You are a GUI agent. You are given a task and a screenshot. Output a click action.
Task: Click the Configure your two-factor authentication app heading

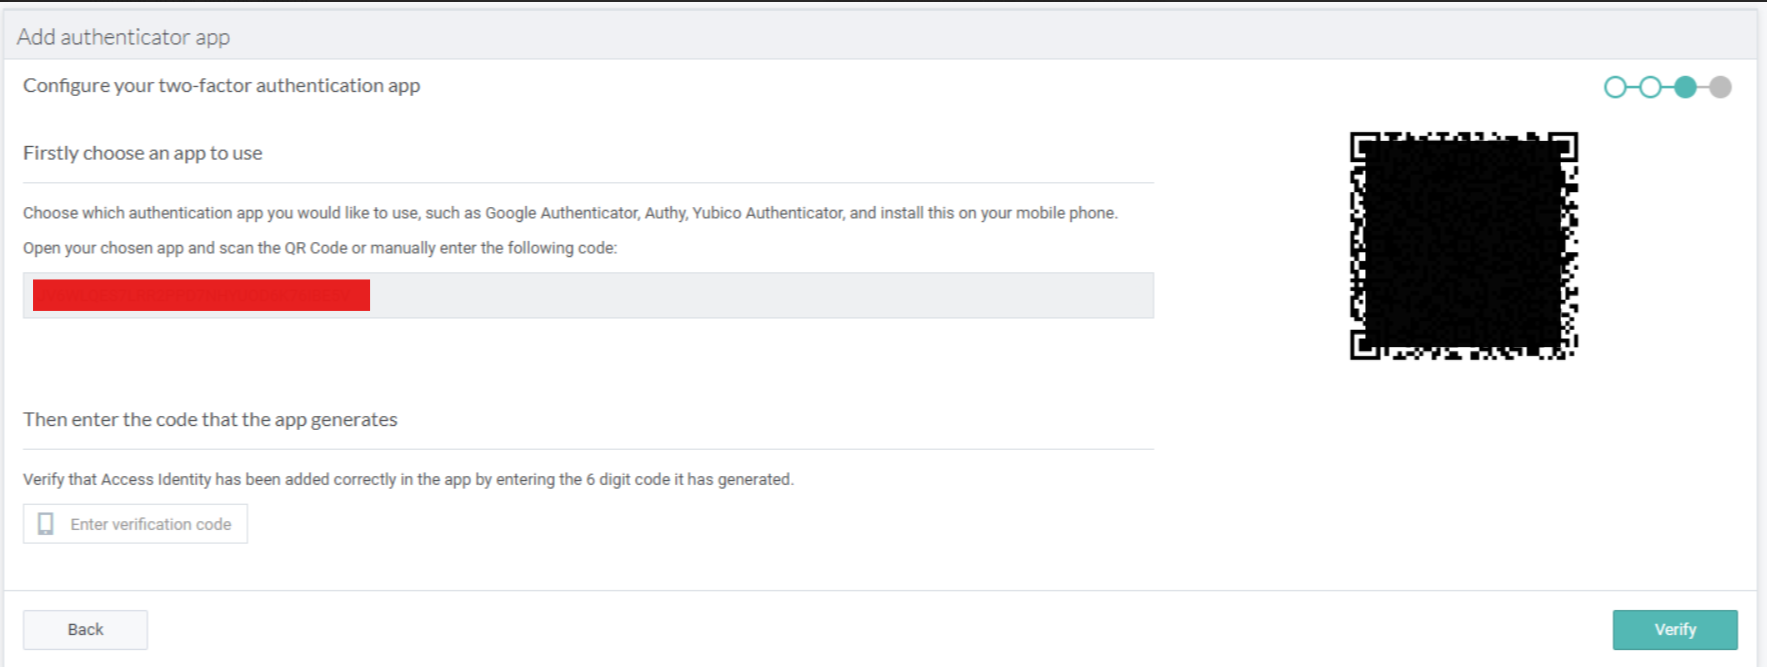(x=221, y=86)
